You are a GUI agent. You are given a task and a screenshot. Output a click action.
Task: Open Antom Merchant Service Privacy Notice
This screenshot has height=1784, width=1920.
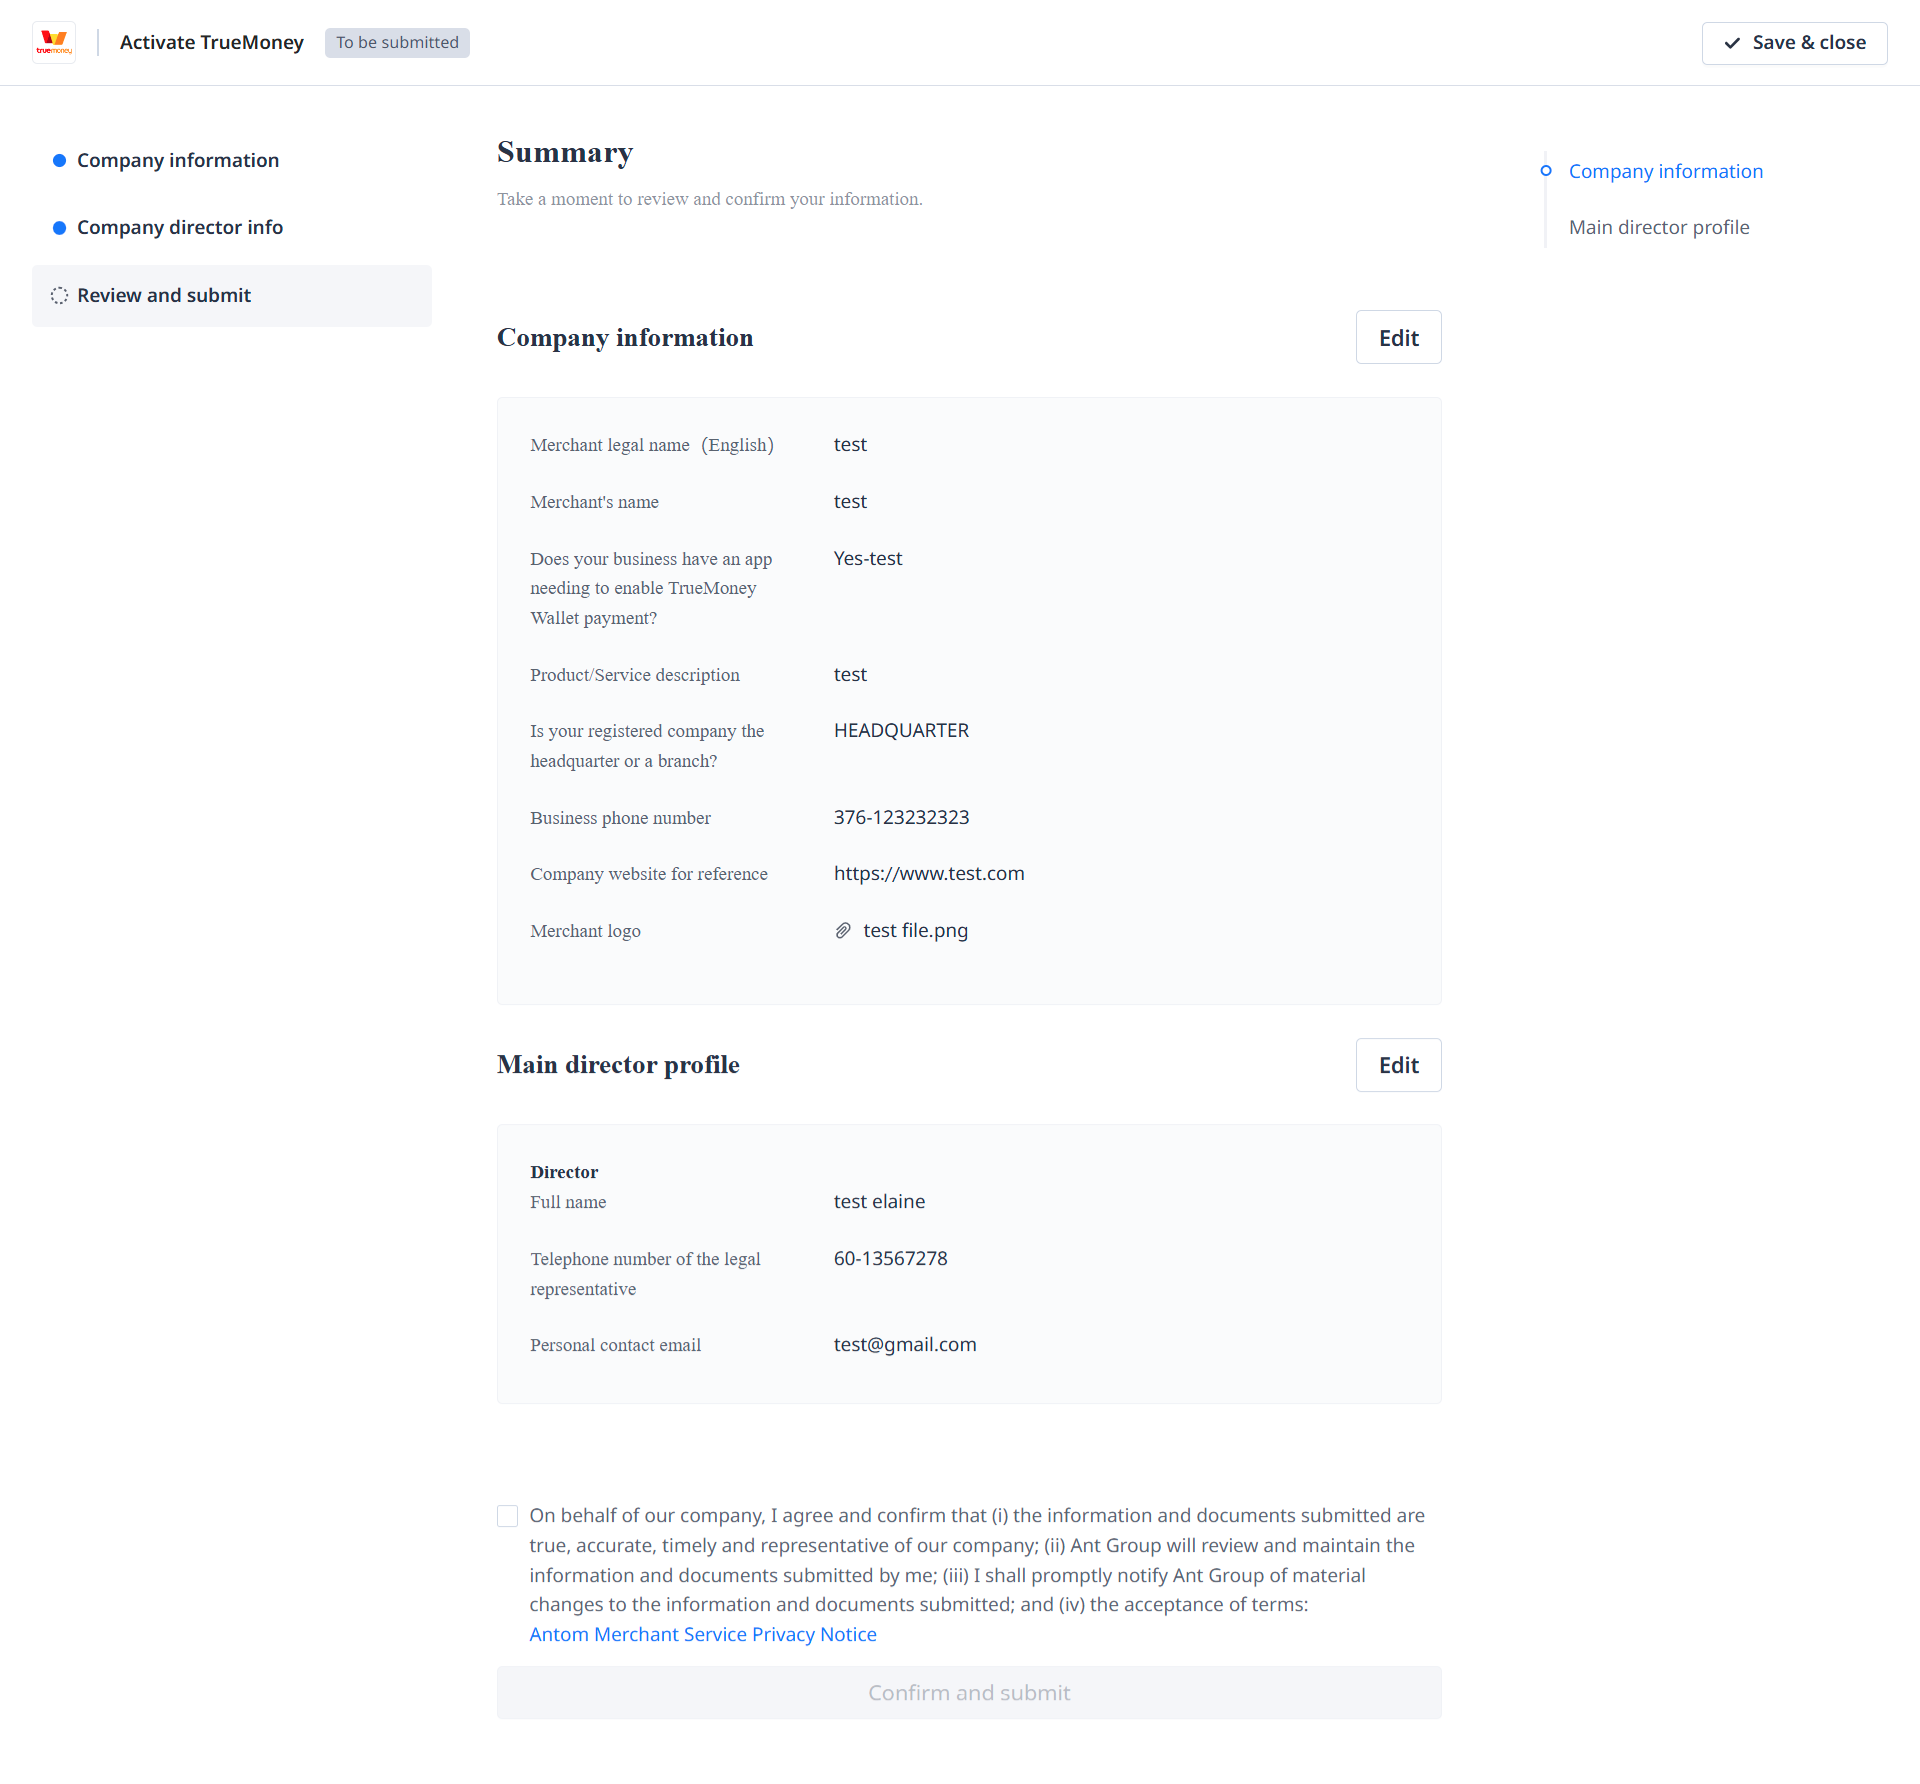click(x=703, y=1634)
